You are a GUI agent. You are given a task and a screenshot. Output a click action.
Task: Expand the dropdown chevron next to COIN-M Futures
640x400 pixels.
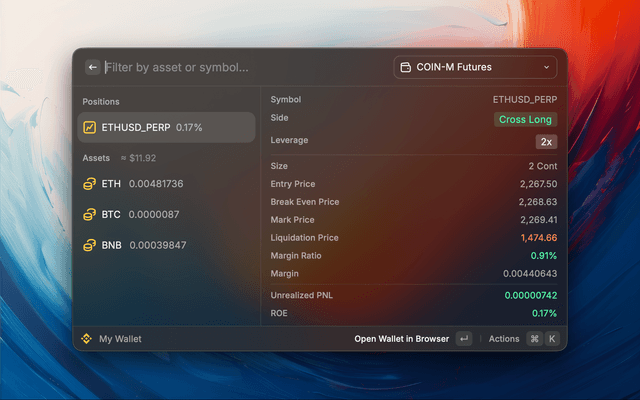pyautogui.click(x=546, y=68)
